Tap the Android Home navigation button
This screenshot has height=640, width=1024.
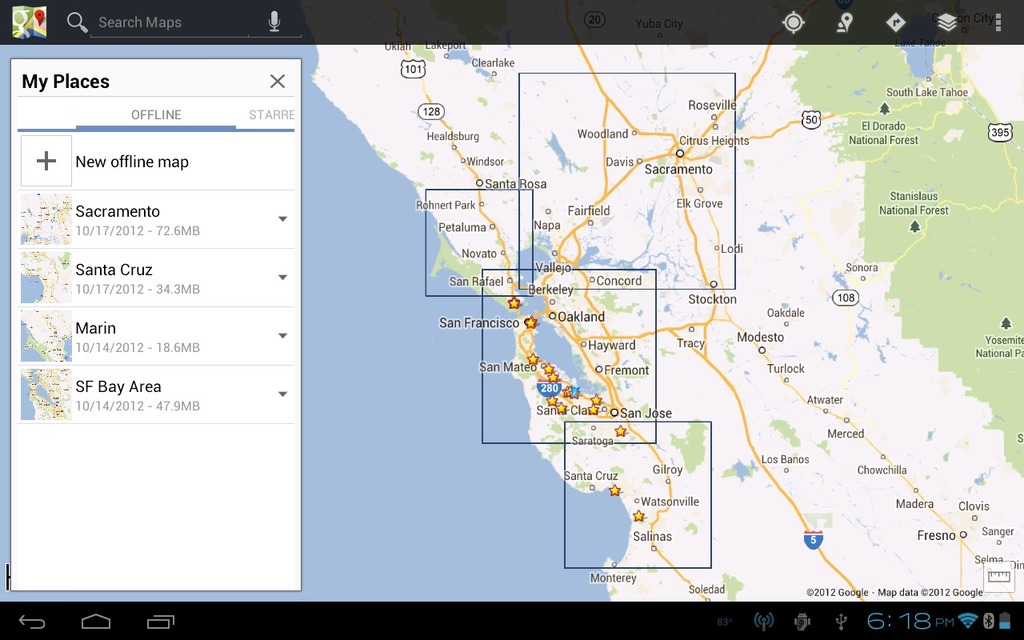point(95,621)
